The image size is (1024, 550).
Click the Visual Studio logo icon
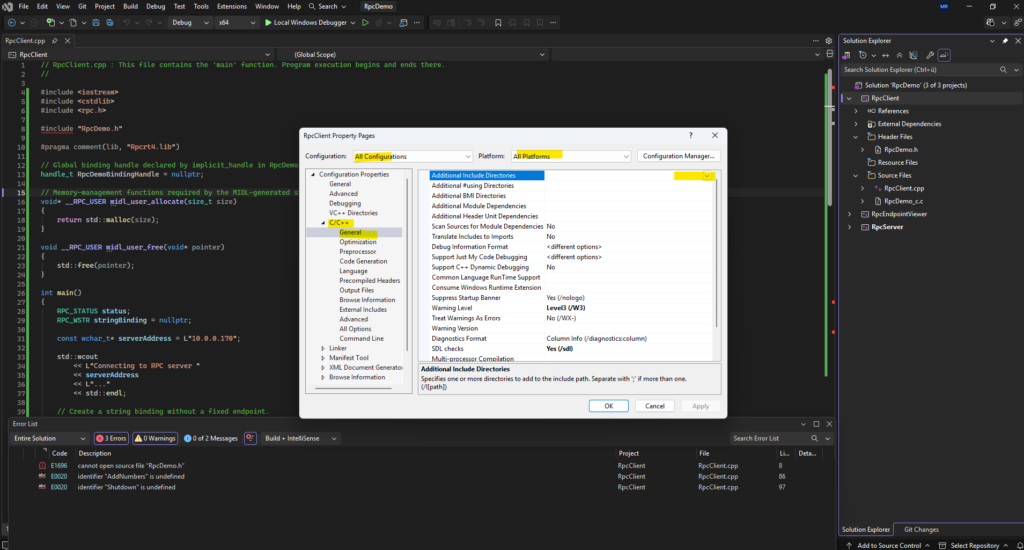pos(7,7)
